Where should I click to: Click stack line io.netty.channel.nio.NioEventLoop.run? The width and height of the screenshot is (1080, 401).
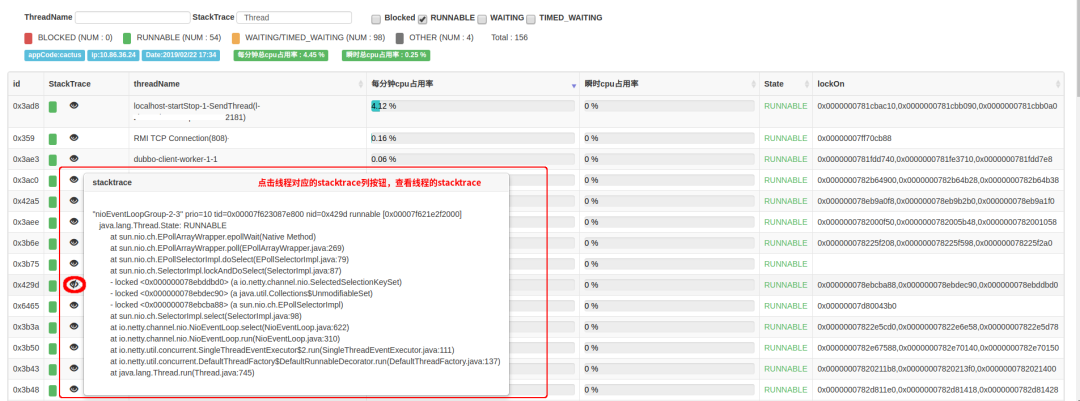(x=225, y=338)
